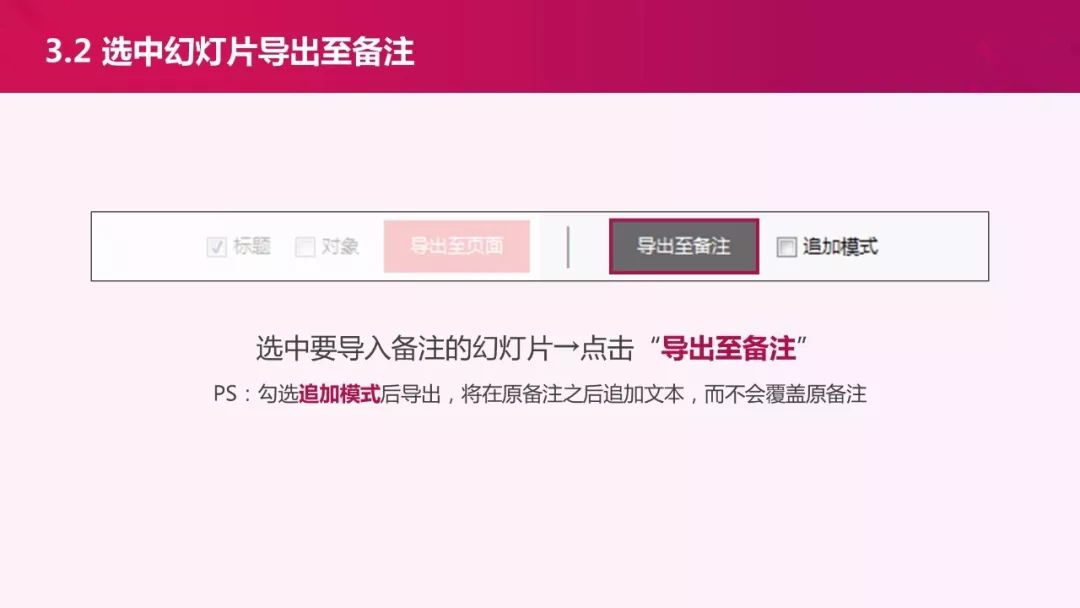Click the bold 追加模式 text in the PS note
This screenshot has height=608, width=1080.
click(340, 394)
